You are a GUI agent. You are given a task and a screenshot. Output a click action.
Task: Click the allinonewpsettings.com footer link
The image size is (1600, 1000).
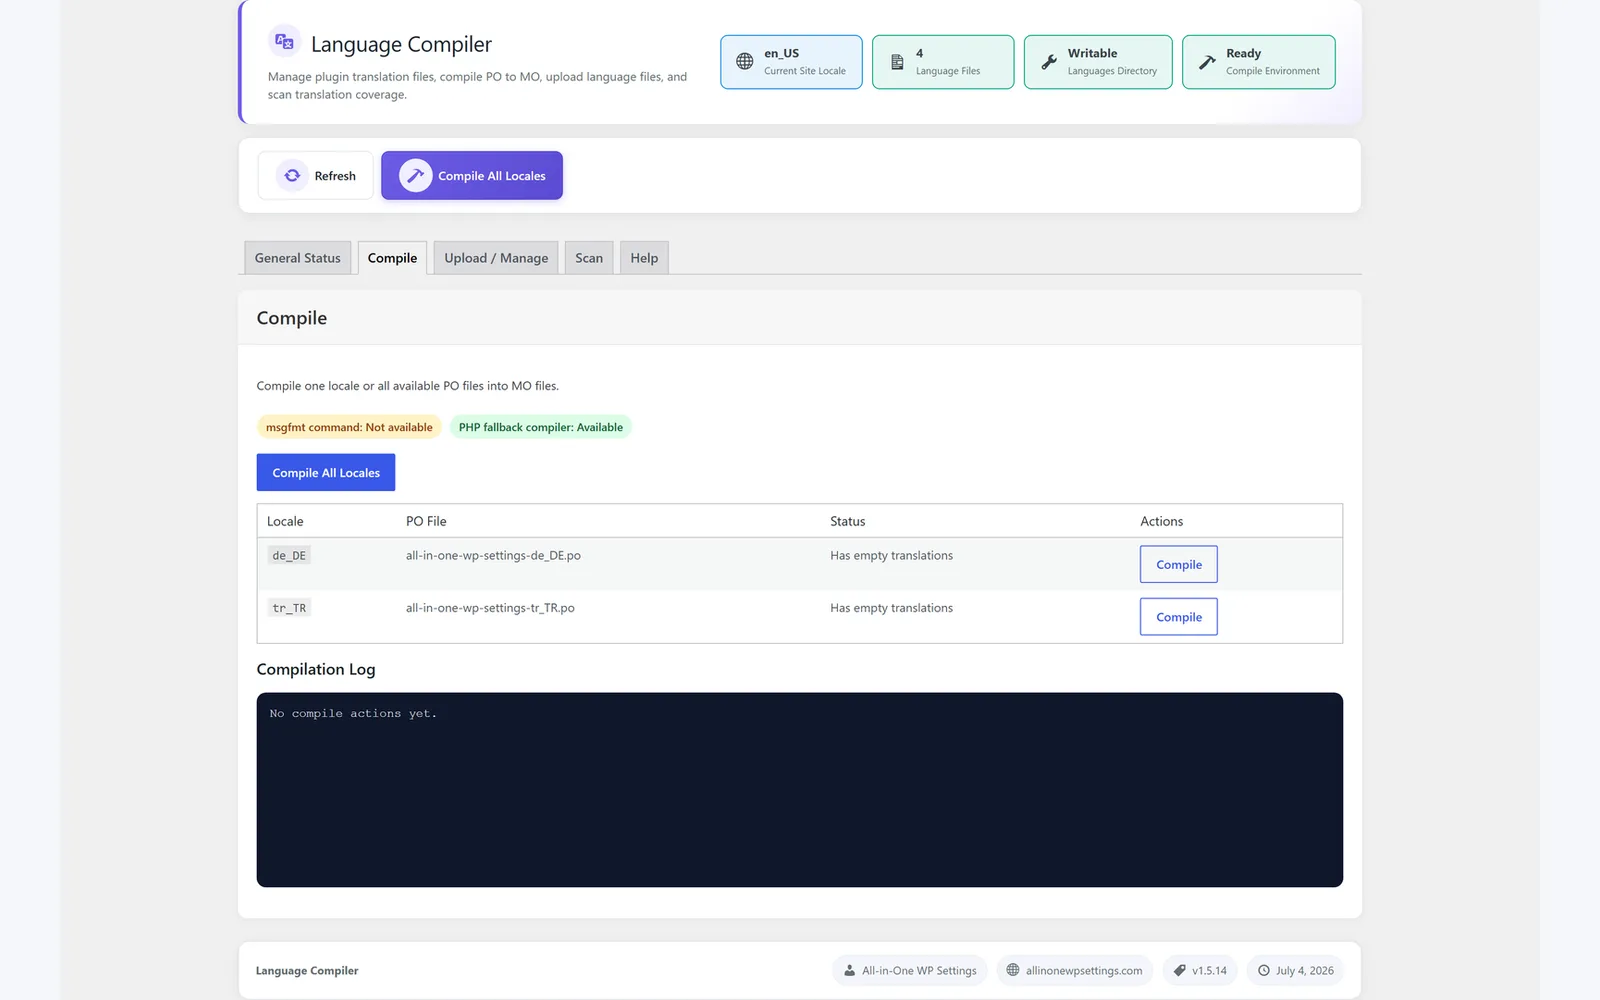(x=1074, y=970)
